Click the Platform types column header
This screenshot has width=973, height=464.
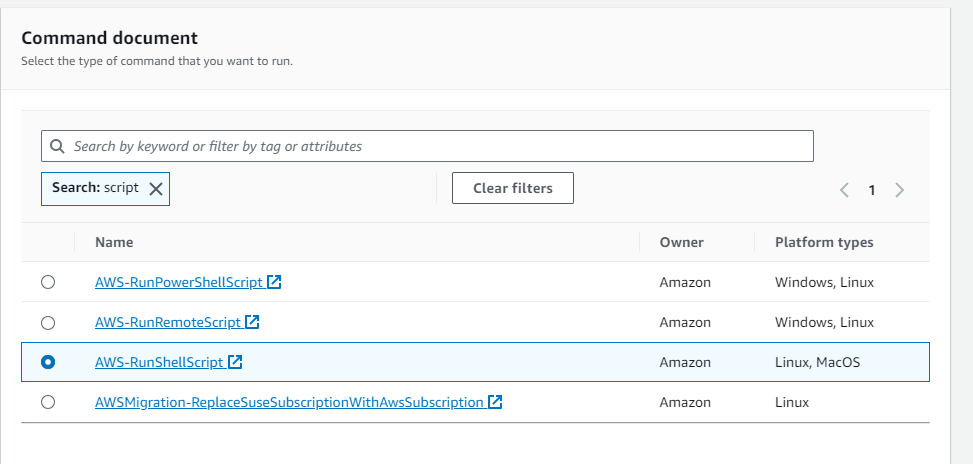(824, 242)
